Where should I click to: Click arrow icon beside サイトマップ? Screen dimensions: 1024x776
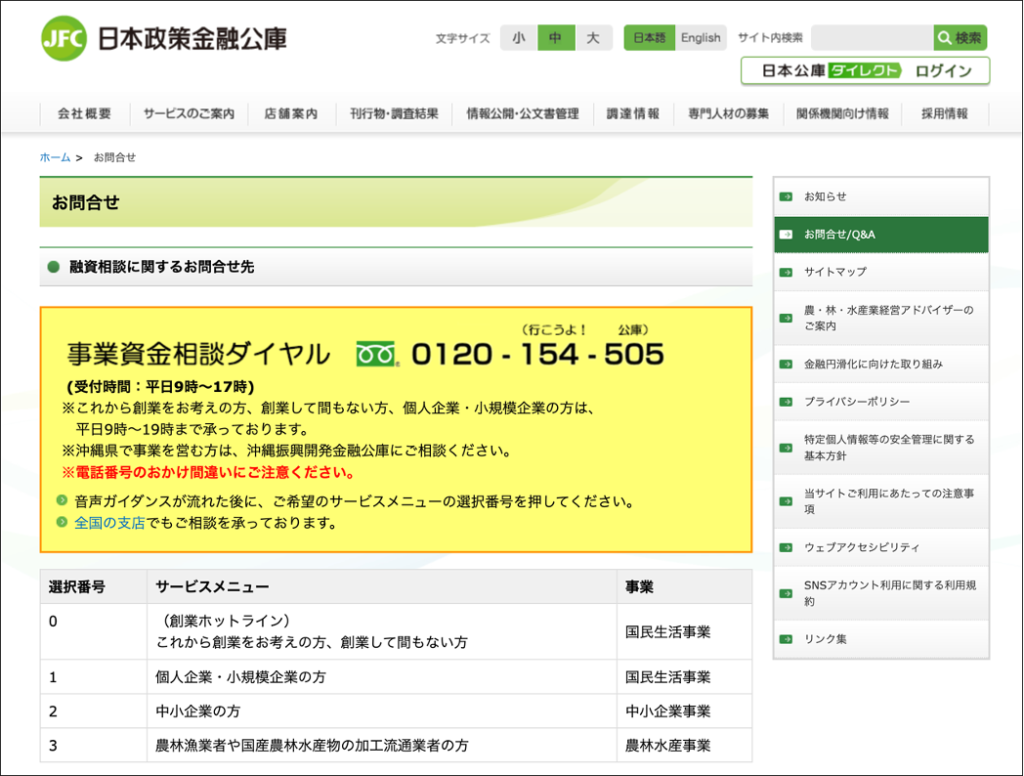pyautogui.click(x=787, y=272)
